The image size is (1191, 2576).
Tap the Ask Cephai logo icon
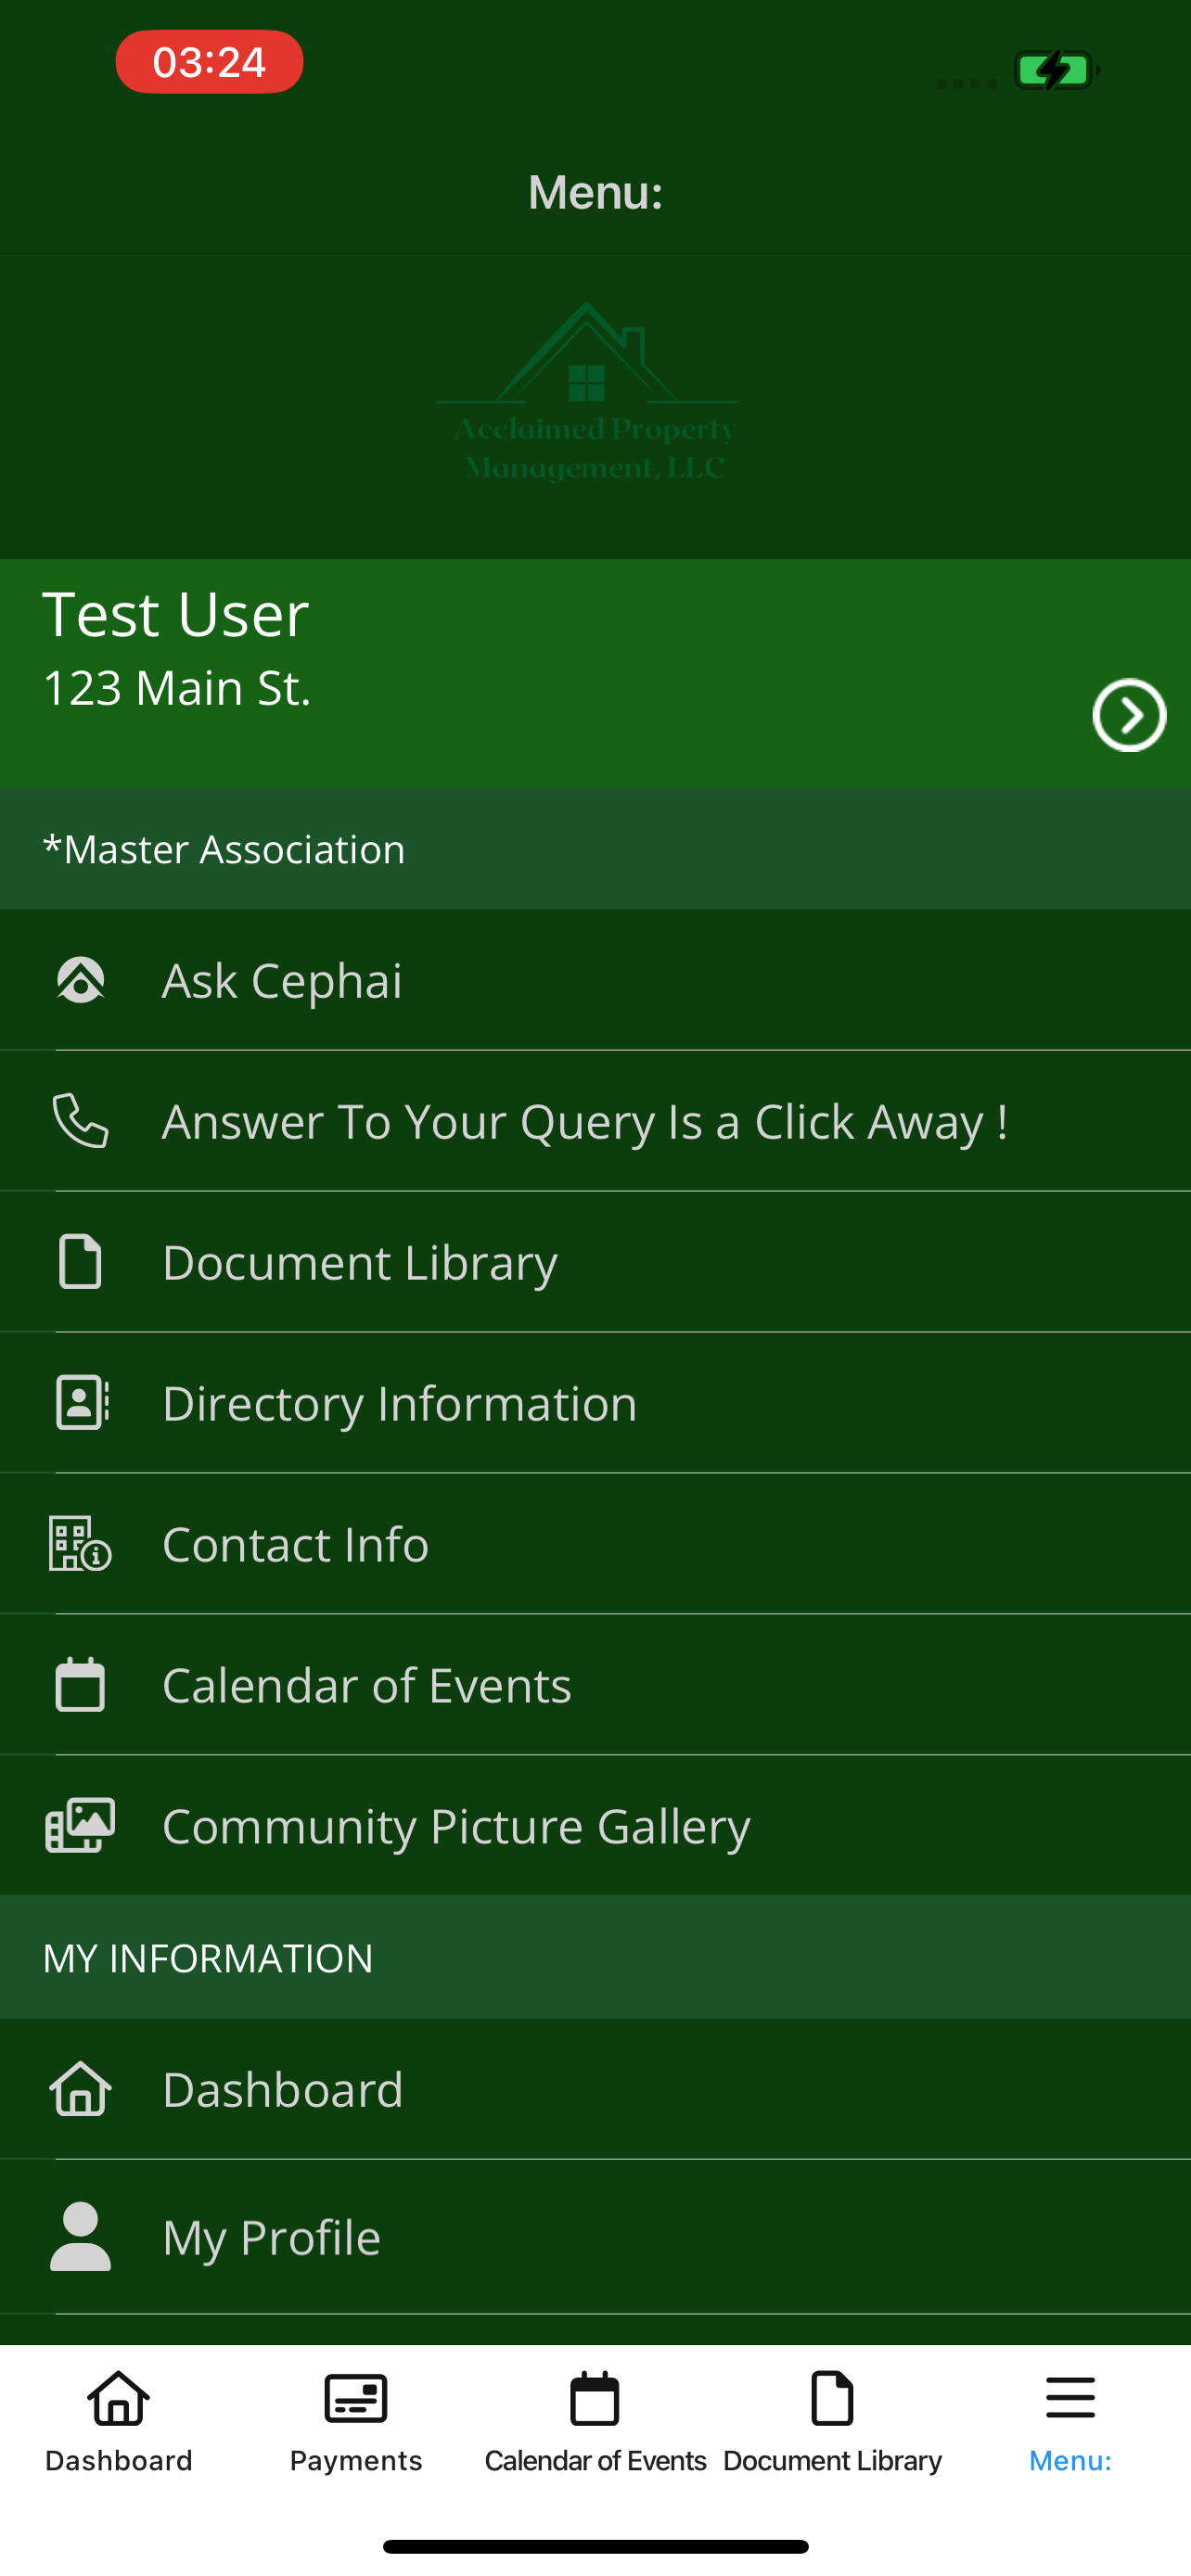(81, 980)
